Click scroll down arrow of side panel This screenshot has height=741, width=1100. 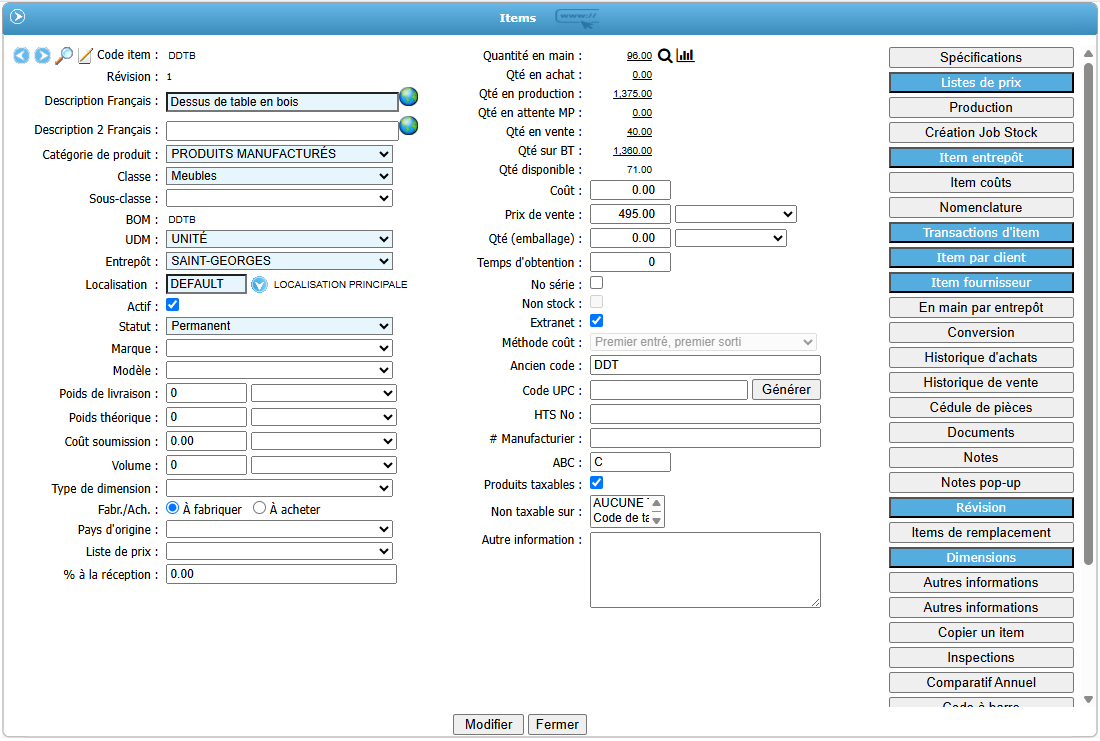(1088, 700)
